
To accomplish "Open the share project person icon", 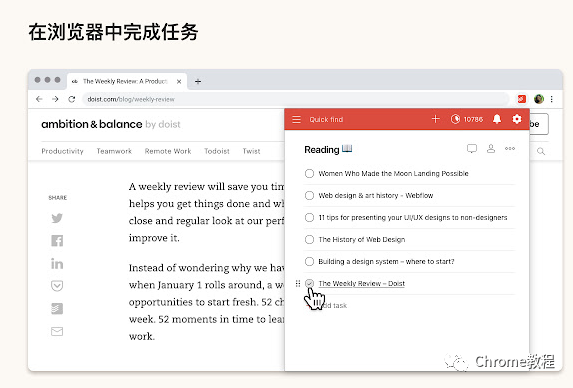I will 491,148.
